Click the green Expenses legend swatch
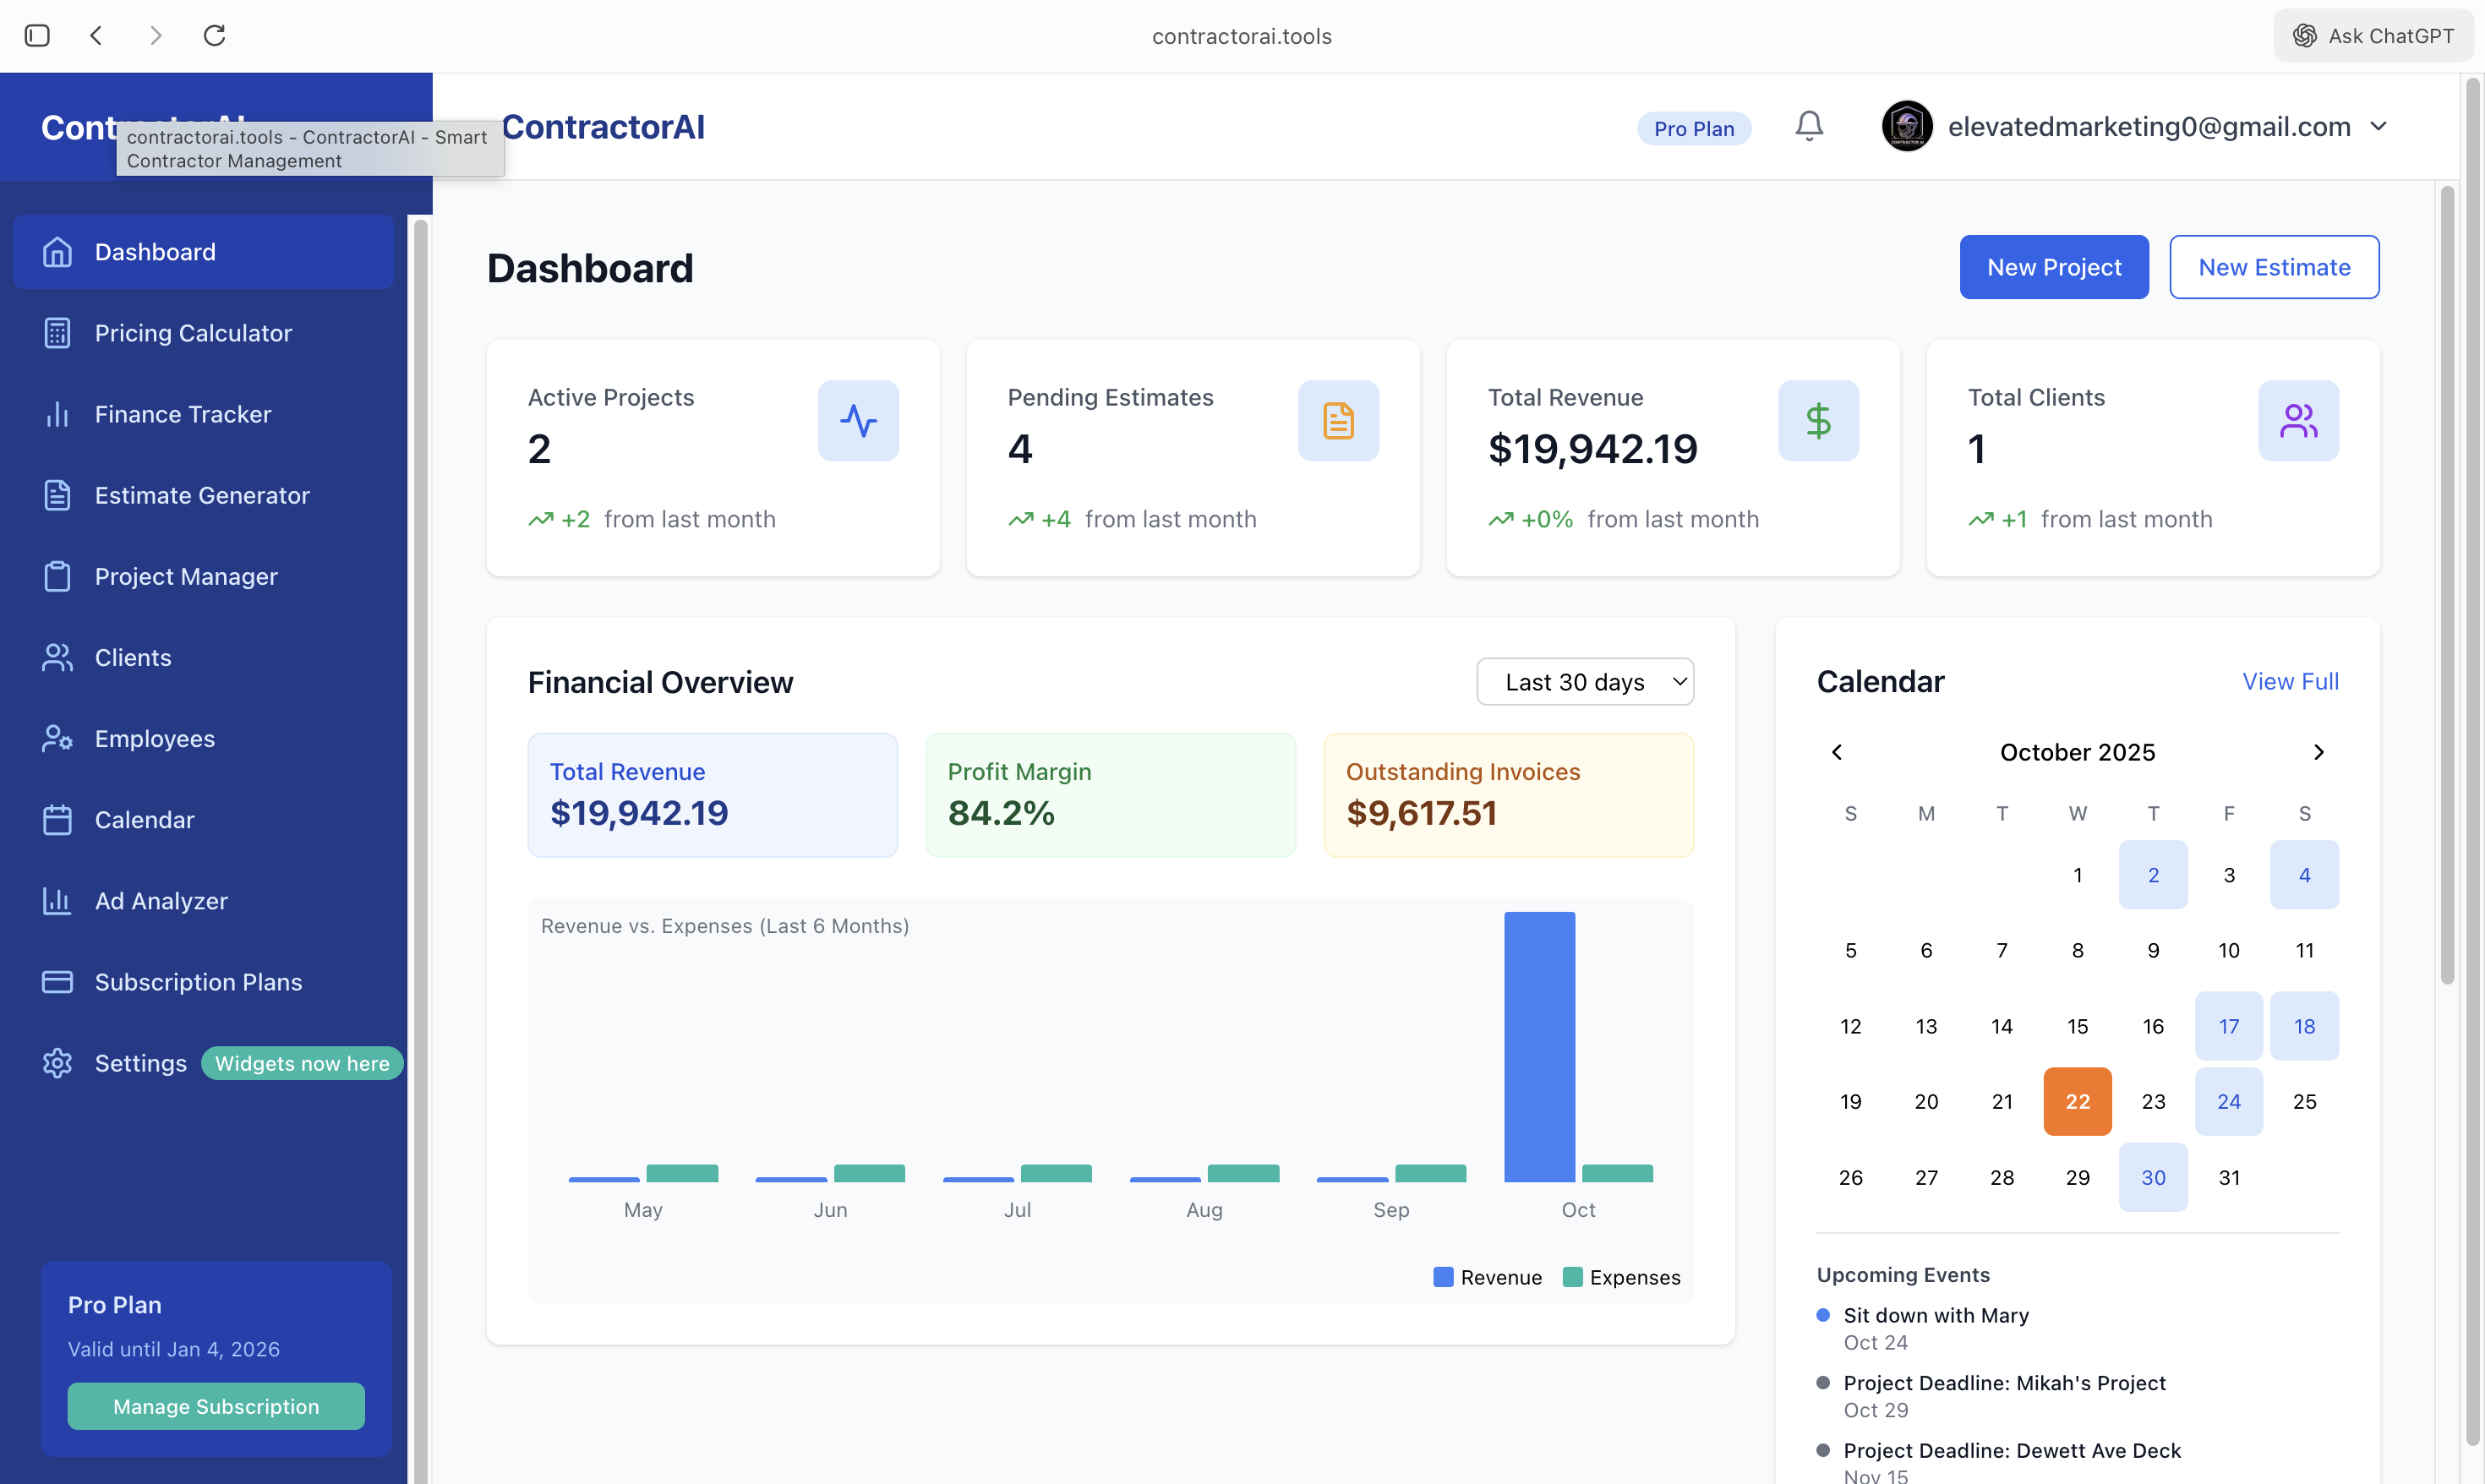The width and height of the screenshot is (2485, 1484). click(1572, 1277)
